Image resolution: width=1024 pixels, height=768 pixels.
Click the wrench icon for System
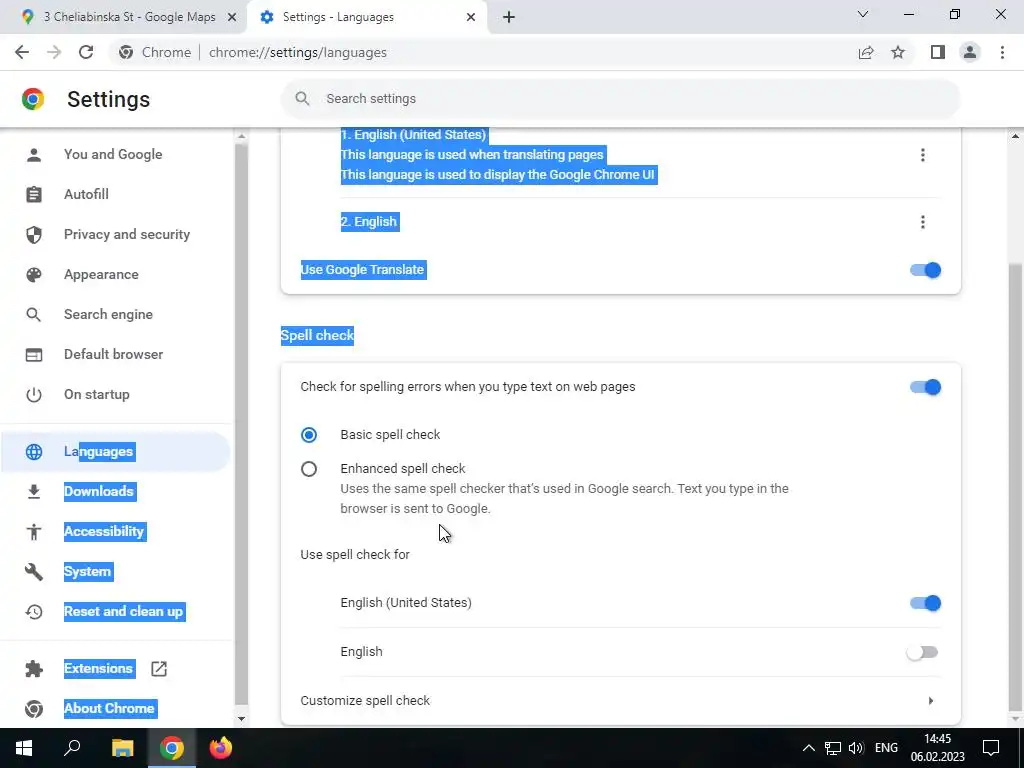click(x=33, y=571)
